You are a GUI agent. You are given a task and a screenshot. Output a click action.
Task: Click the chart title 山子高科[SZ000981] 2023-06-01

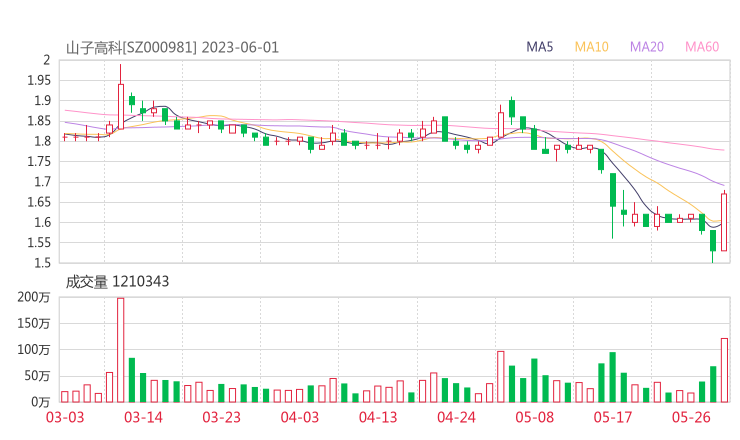[x=172, y=48]
